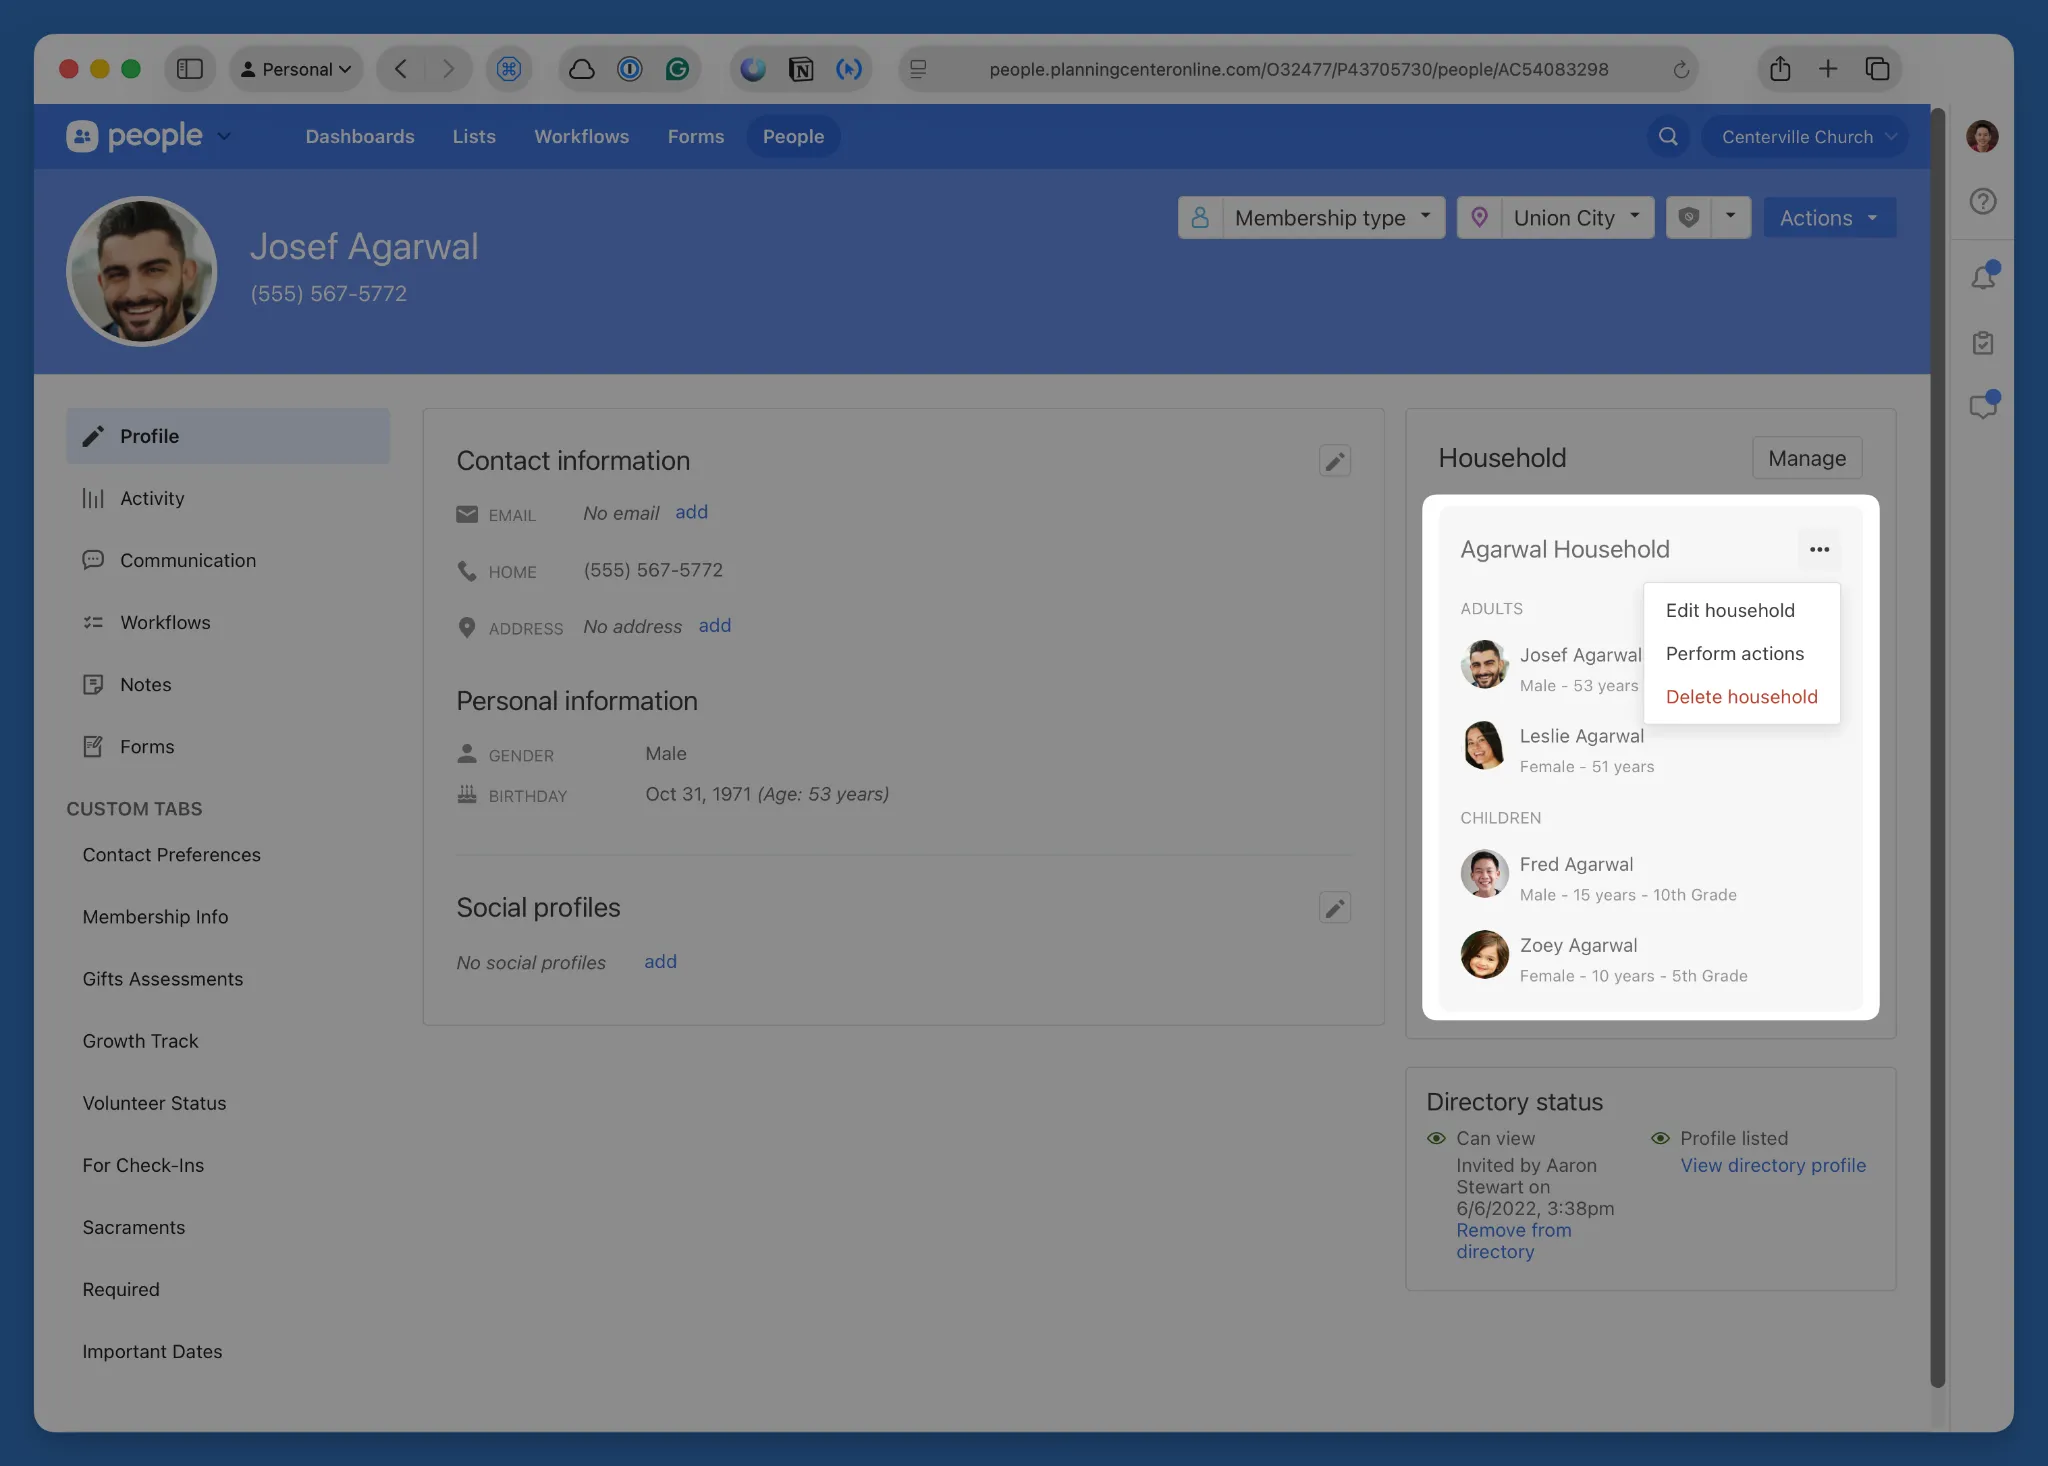The height and width of the screenshot is (1466, 2048).
Task: Click the Can view eye indicator
Action: (1436, 1138)
